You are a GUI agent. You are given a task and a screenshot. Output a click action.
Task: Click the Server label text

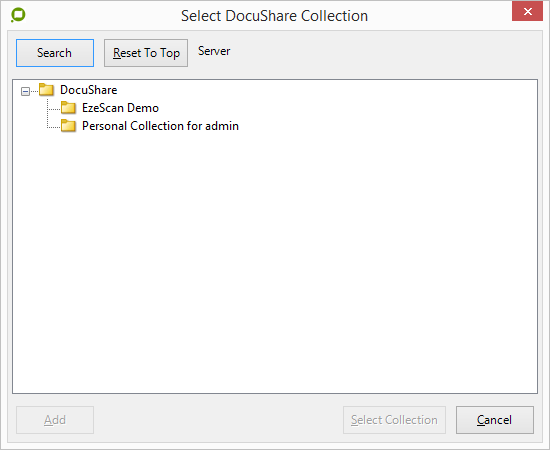(214, 51)
